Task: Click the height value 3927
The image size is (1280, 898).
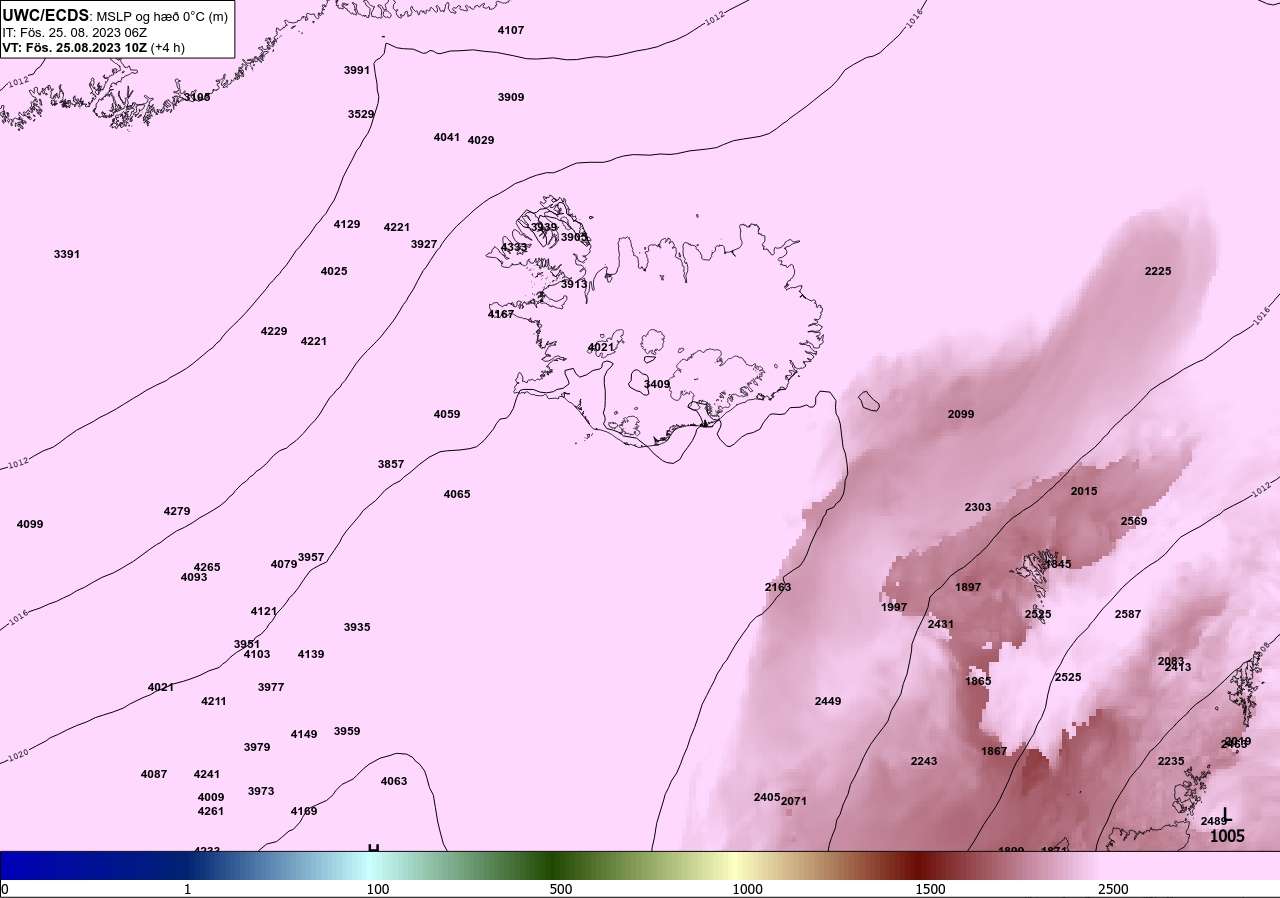Action: tap(424, 244)
